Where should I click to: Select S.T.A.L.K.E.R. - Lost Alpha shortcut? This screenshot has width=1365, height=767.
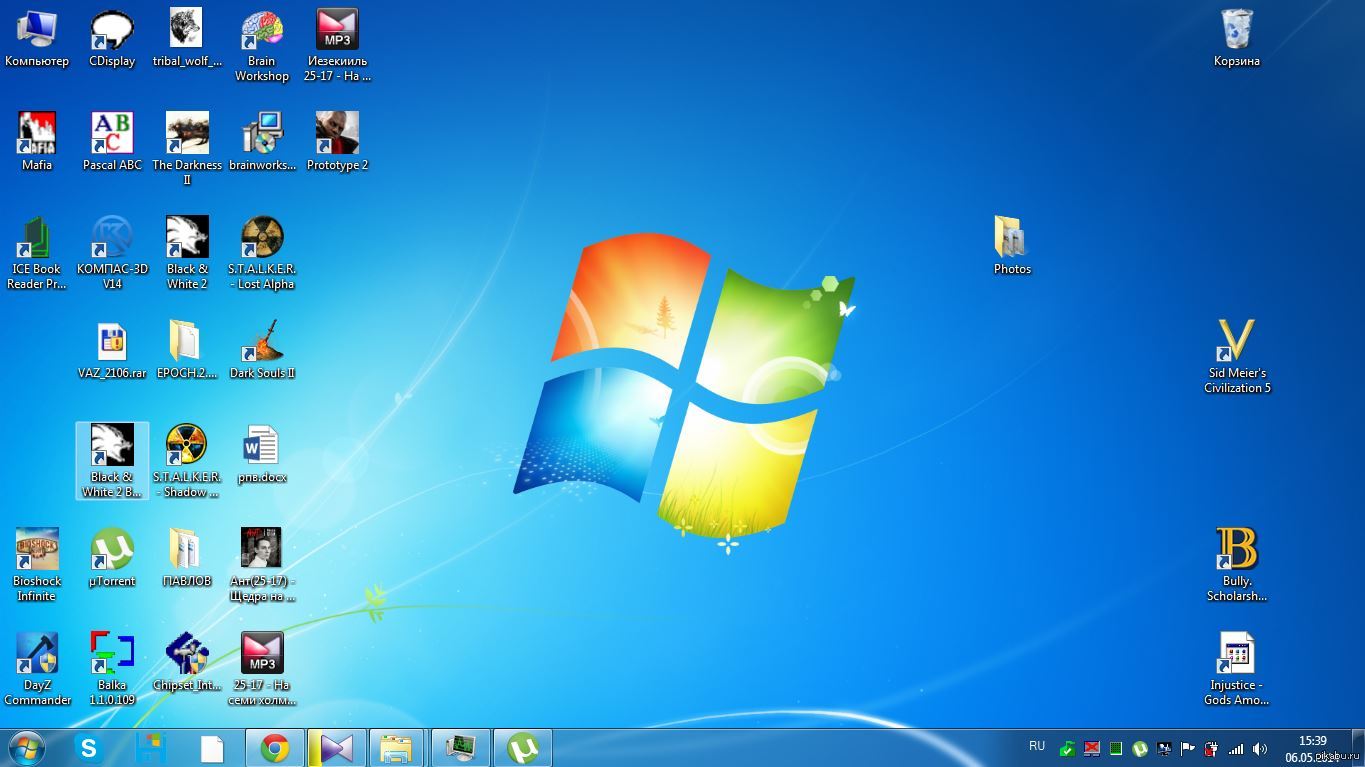(x=262, y=254)
